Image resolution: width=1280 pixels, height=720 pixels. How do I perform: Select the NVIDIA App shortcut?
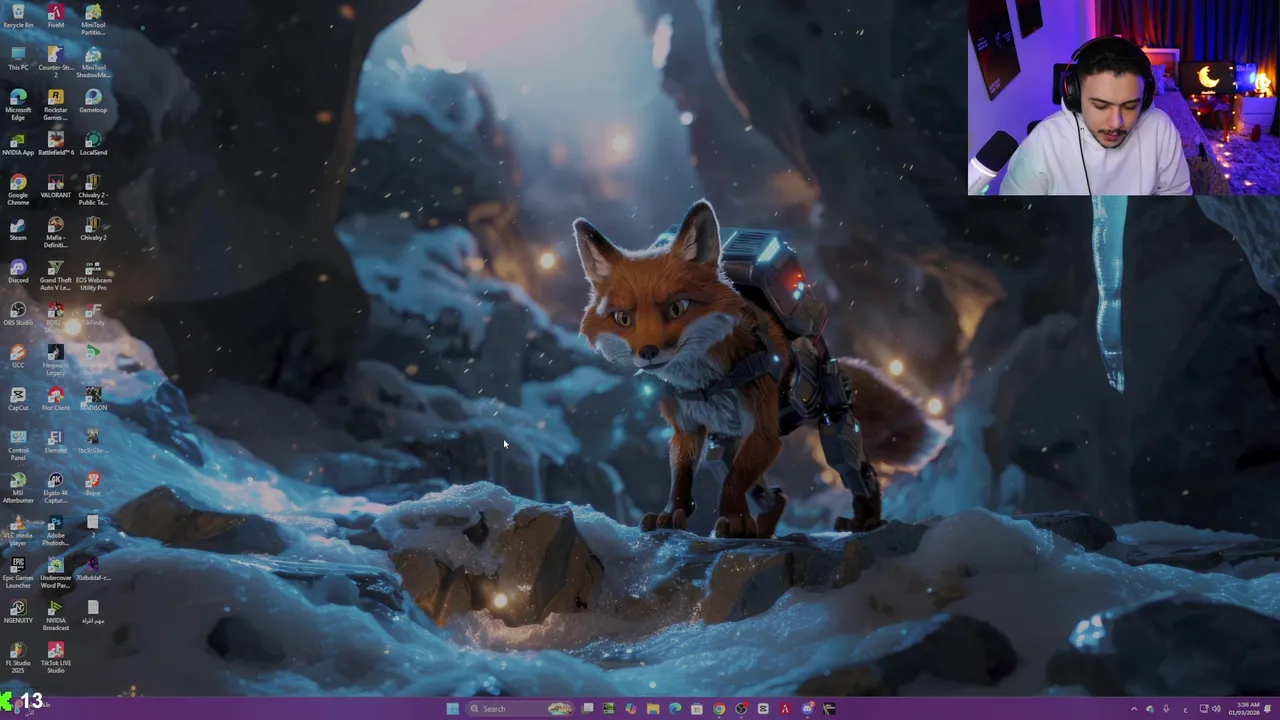[x=18, y=144]
